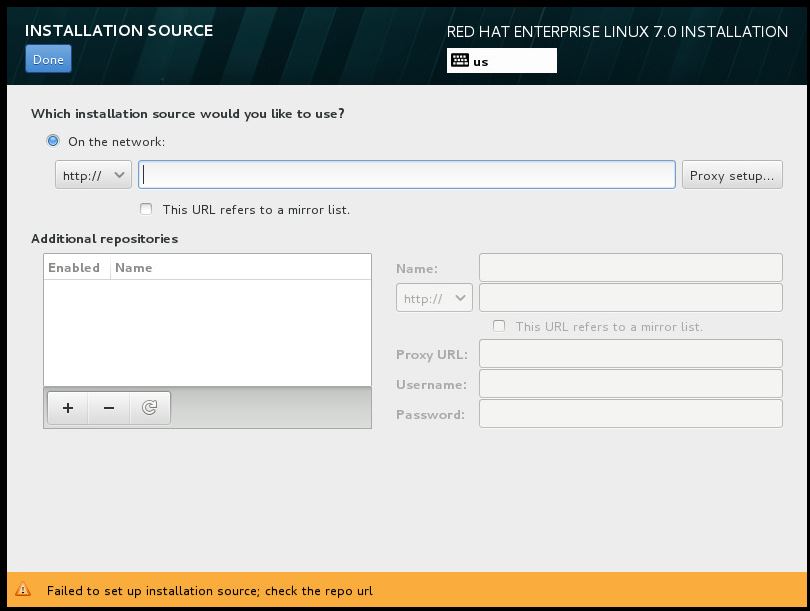Open the main http:// protocol dropdown
Viewport: 810px width, 611px height.
click(x=94, y=175)
